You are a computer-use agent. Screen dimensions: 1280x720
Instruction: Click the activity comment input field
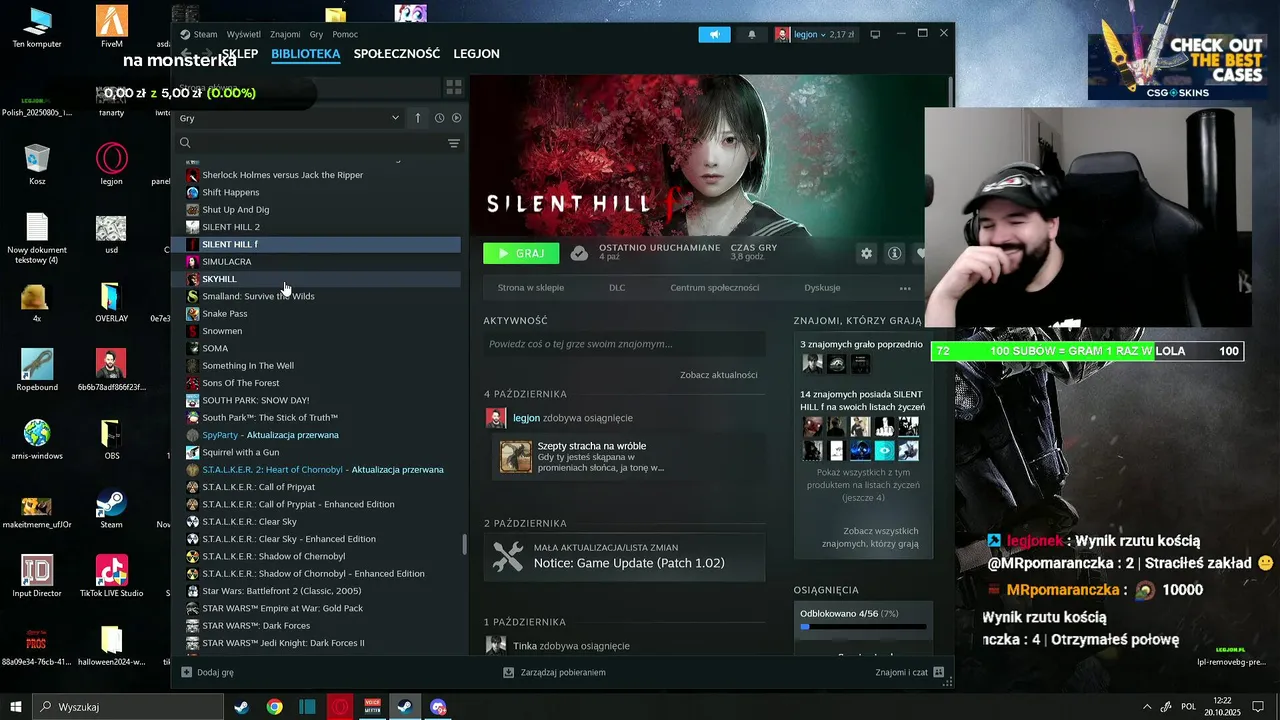click(x=624, y=344)
